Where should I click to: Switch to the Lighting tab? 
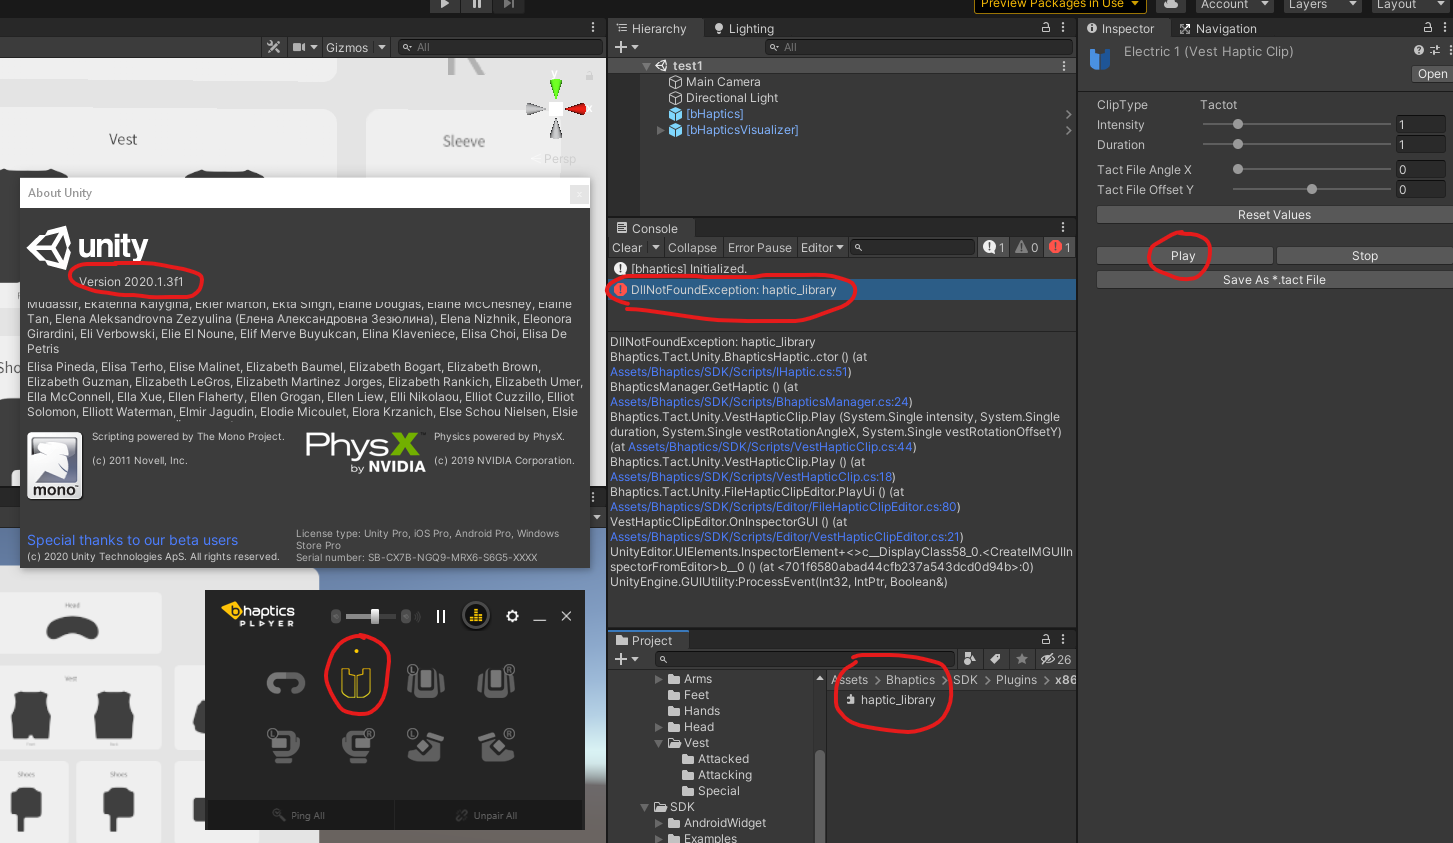click(744, 27)
